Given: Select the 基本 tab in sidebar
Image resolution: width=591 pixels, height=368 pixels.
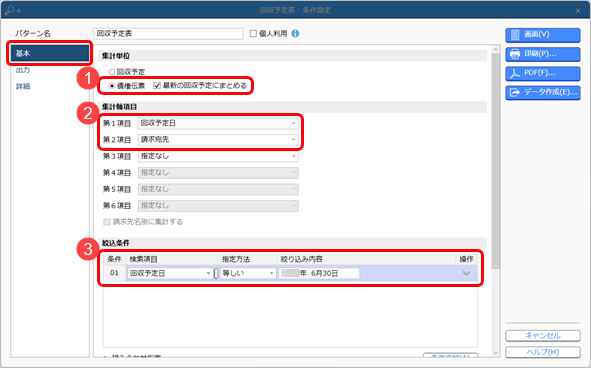Looking at the screenshot, I should coord(49,53).
